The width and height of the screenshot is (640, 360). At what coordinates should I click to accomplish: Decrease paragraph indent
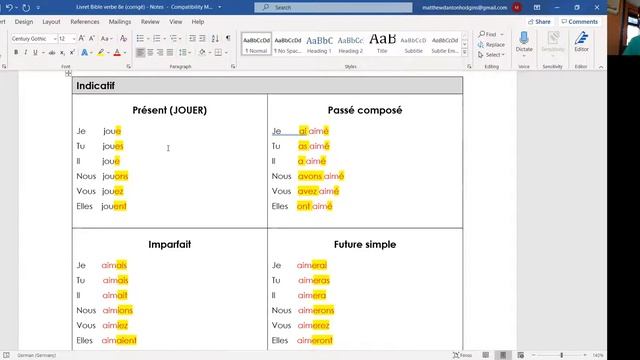click(192, 38)
